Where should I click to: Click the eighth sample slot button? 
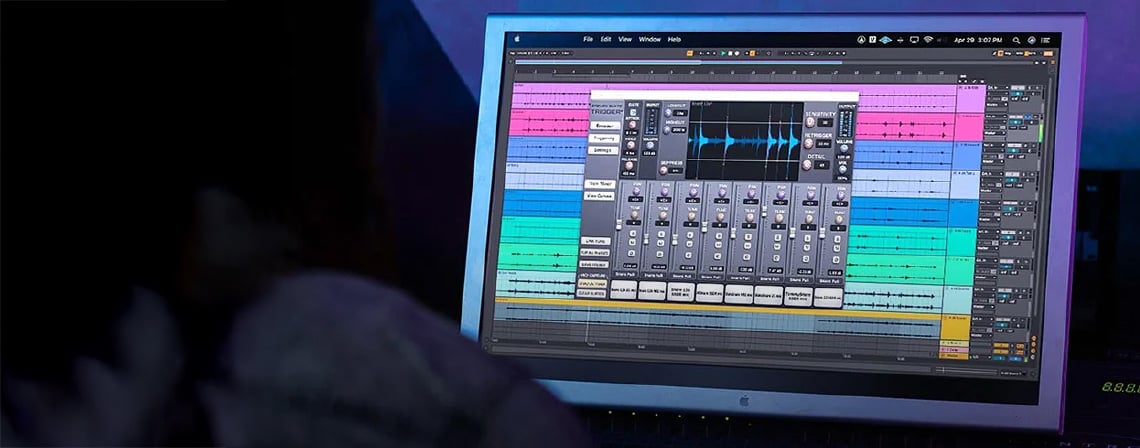pos(828,296)
